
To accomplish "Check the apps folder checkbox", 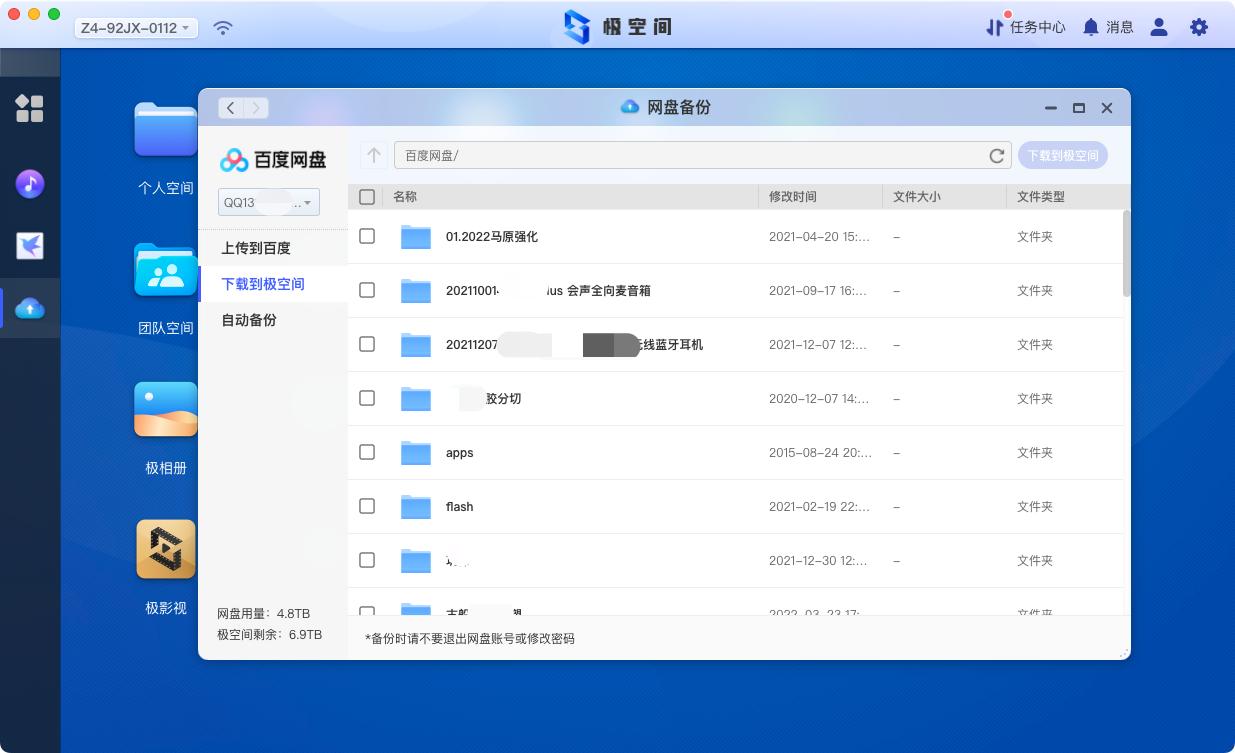I will [367, 452].
